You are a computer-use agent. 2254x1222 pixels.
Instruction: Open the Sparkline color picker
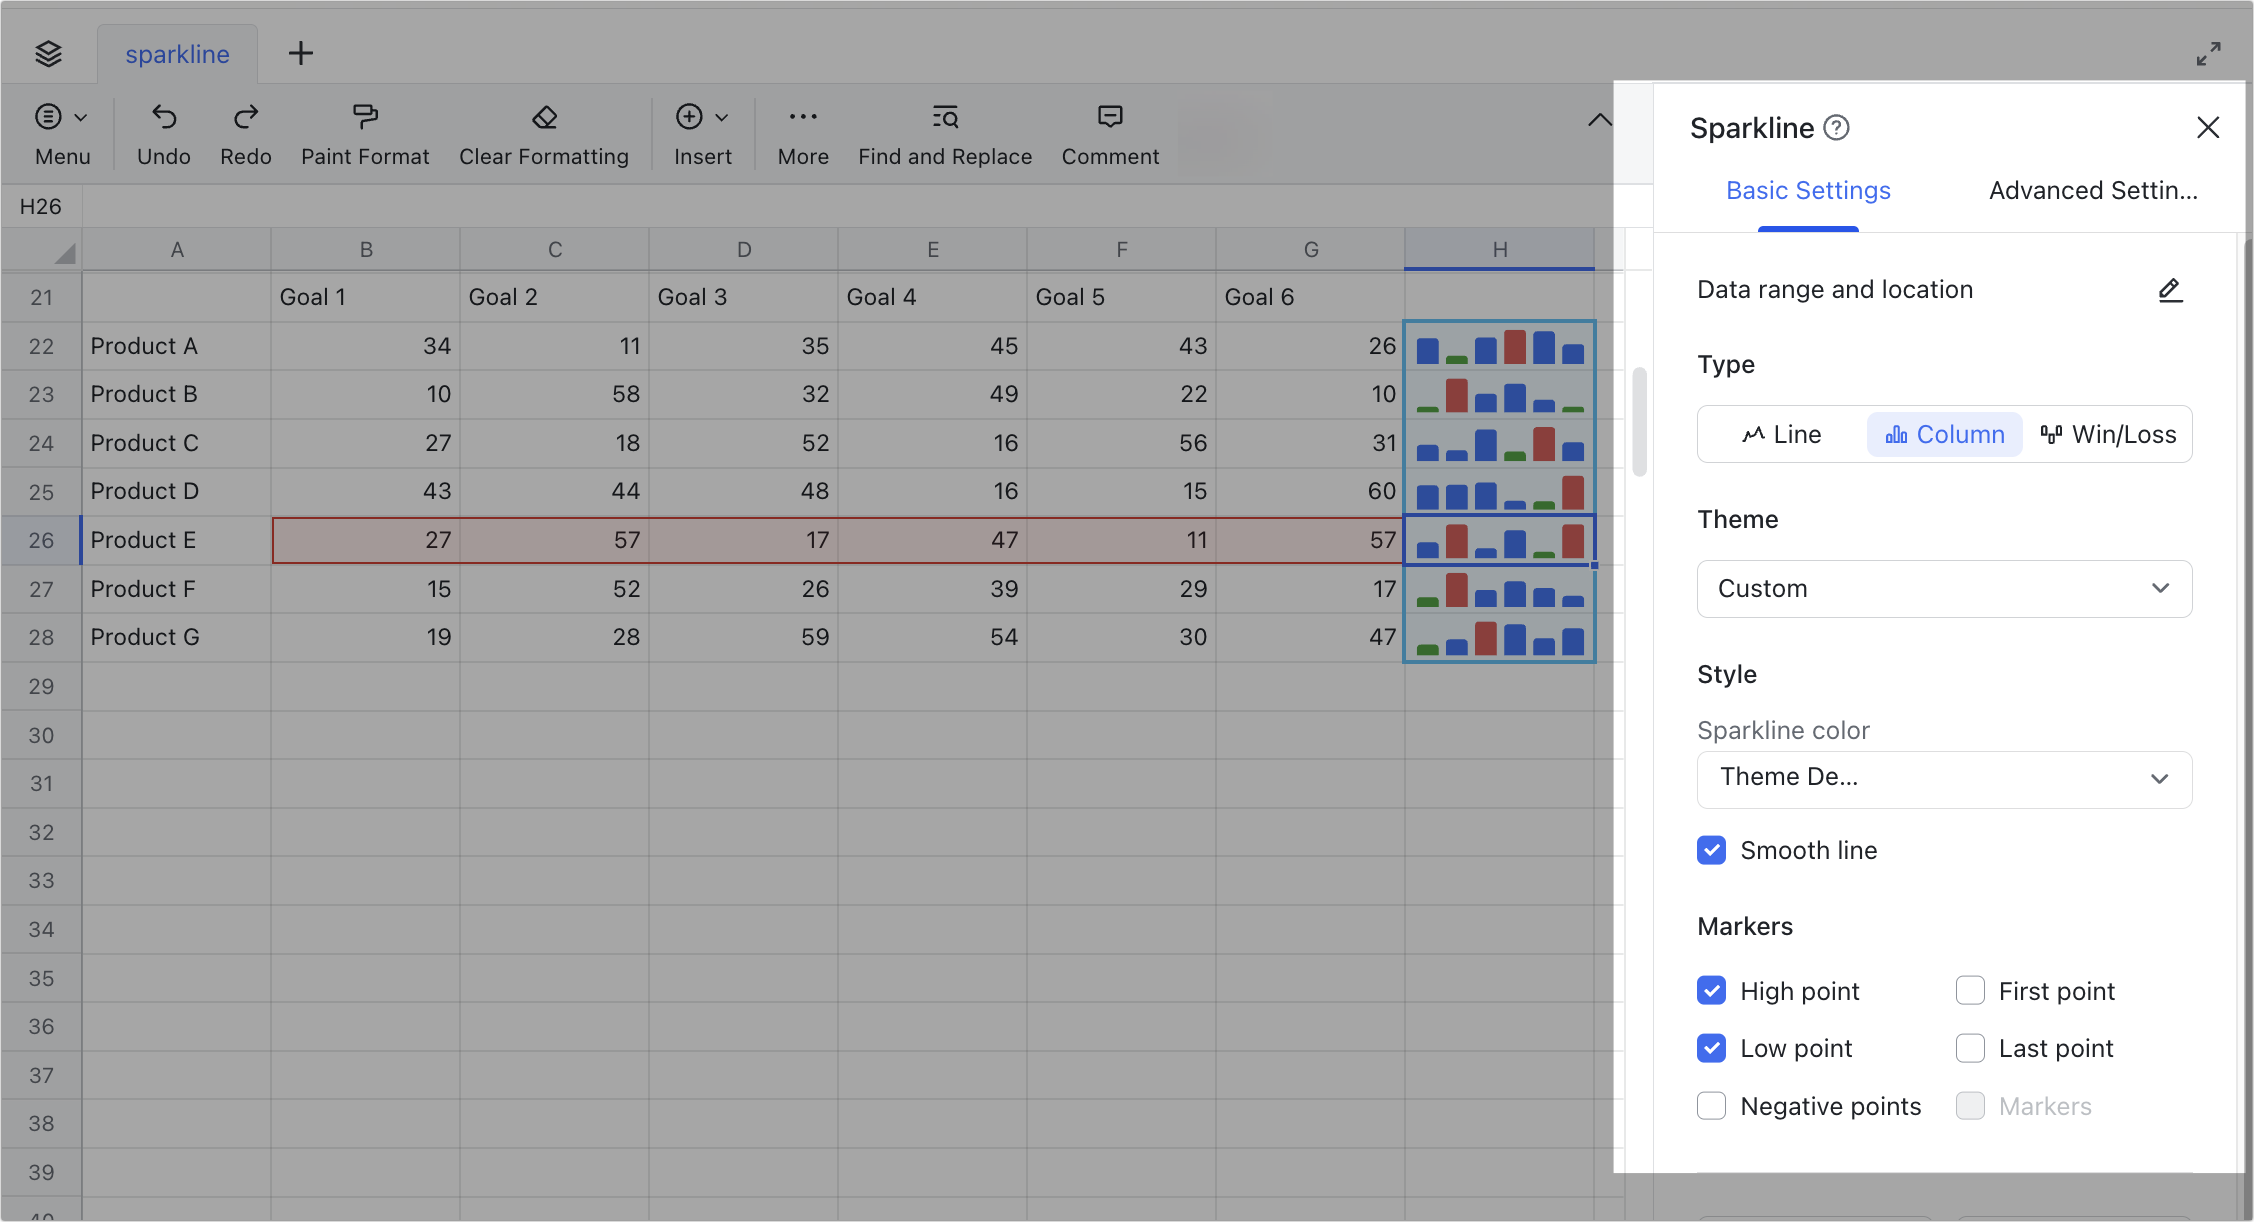(x=1942, y=779)
